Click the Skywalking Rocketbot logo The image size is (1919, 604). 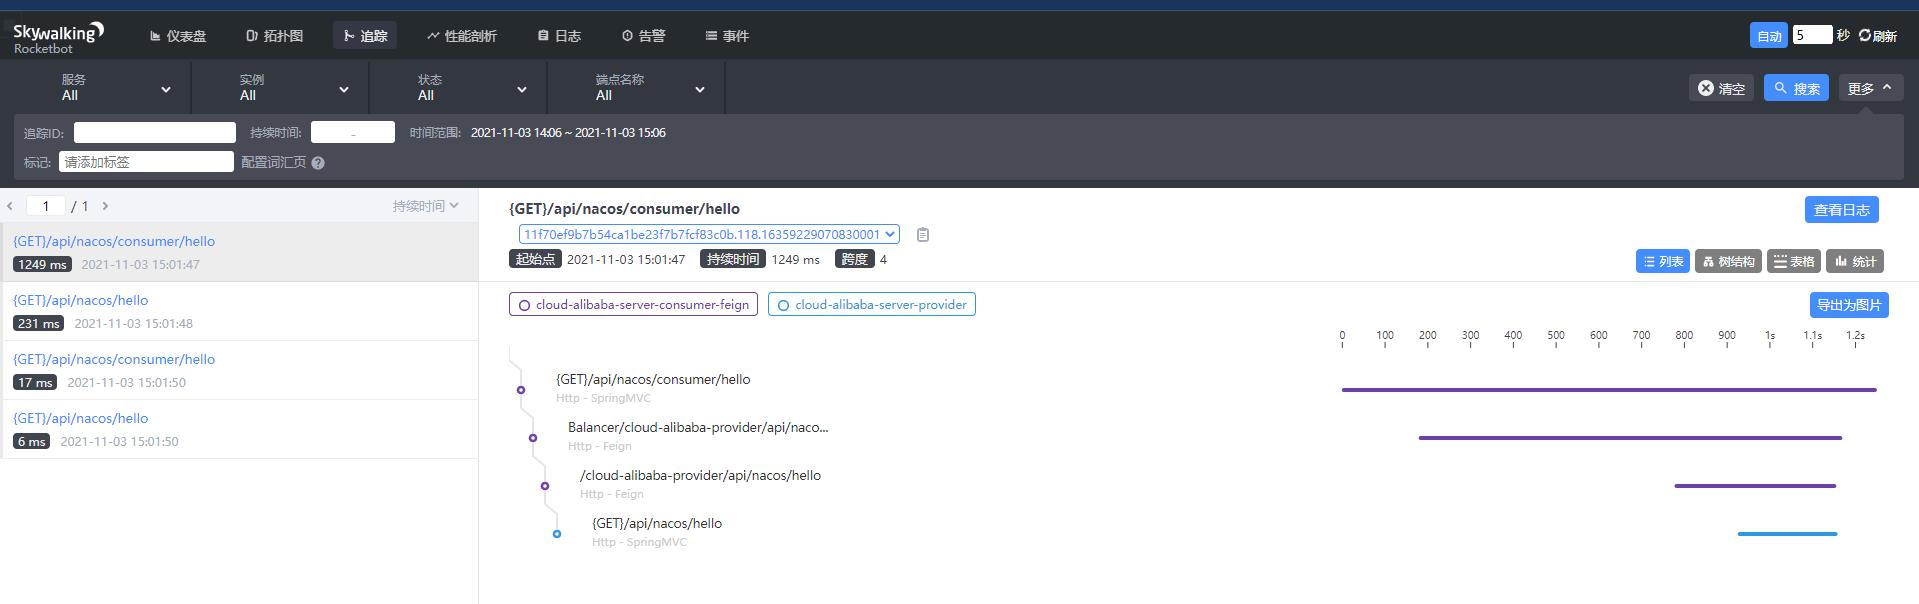coord(58,37)
